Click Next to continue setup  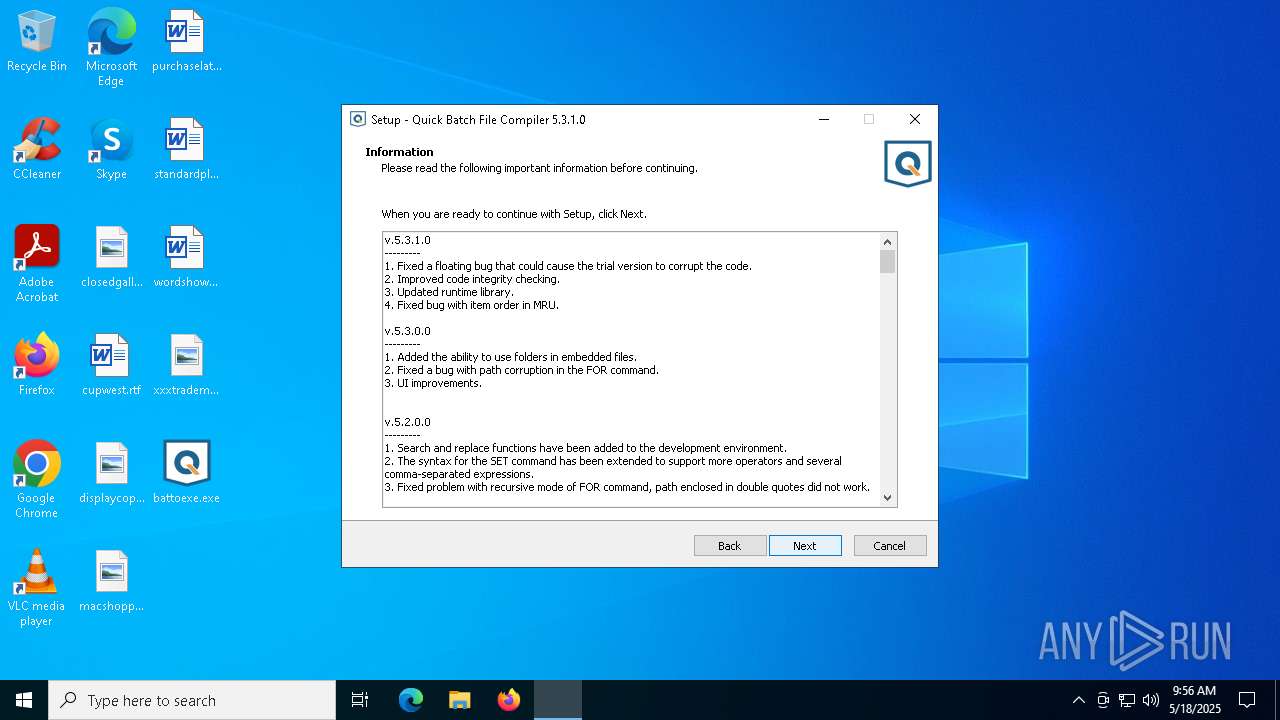[805, 546]
